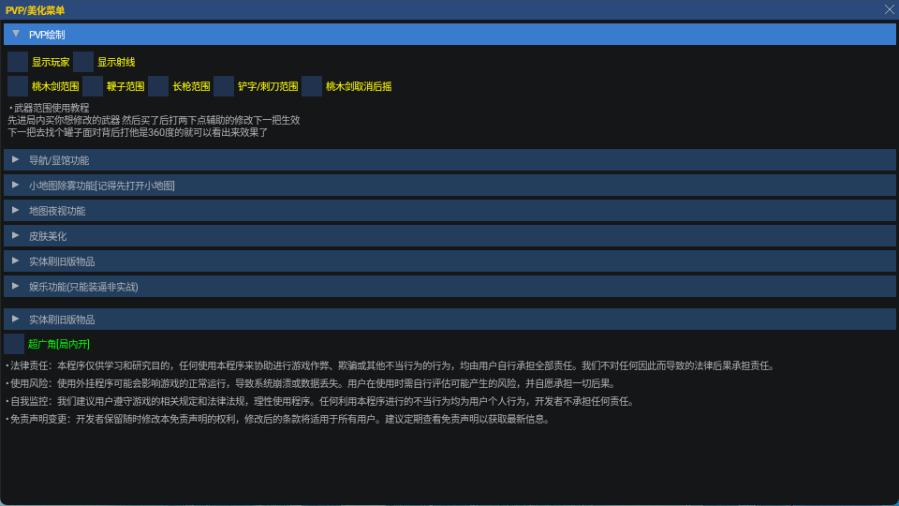Close the PVP/美化菜单 window

tap(889, 10)
